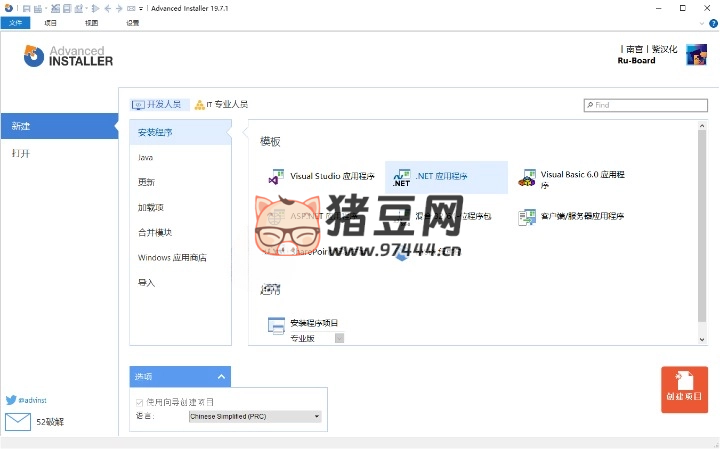This screenshot has width=720, height=449.
Task: Collapse the 选项 panel chevron
Action: coord(222,377)
